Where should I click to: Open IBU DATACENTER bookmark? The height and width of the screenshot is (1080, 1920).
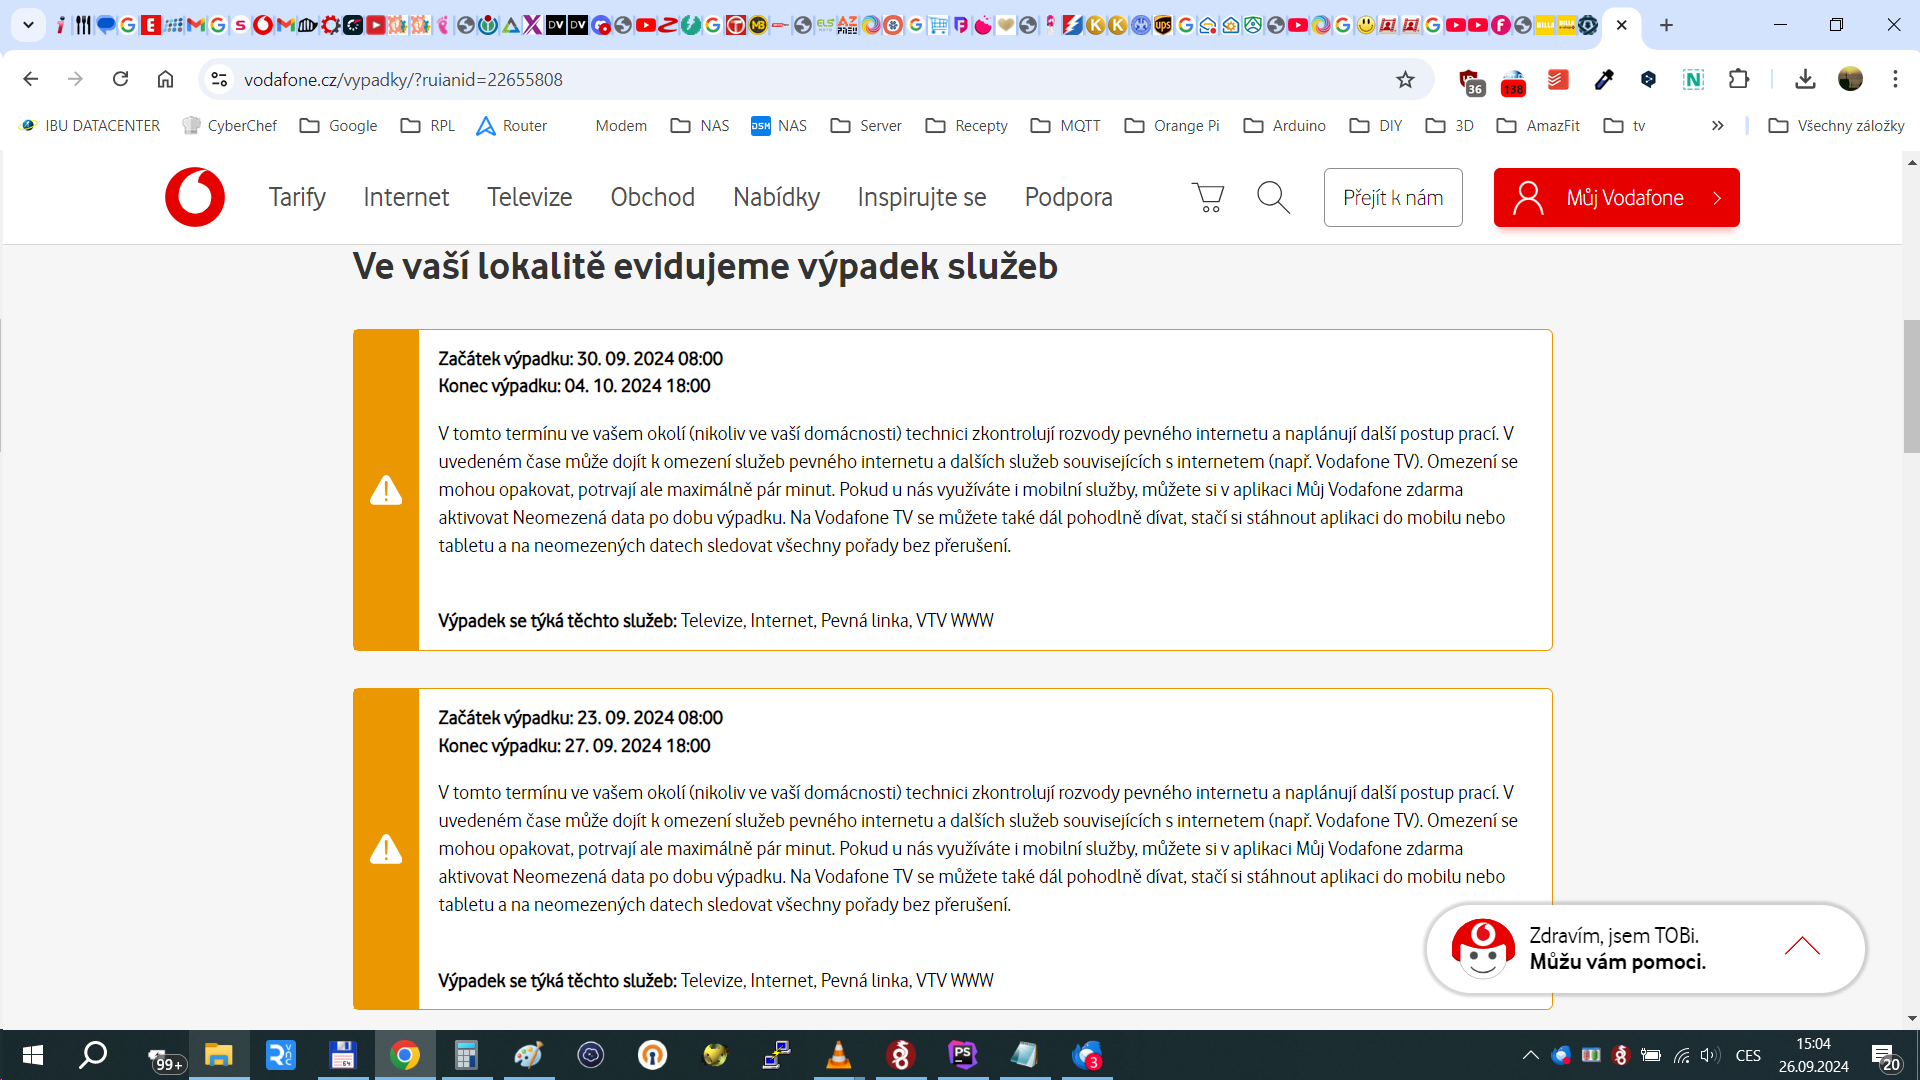pyautogui.click(x=90, y=126)
